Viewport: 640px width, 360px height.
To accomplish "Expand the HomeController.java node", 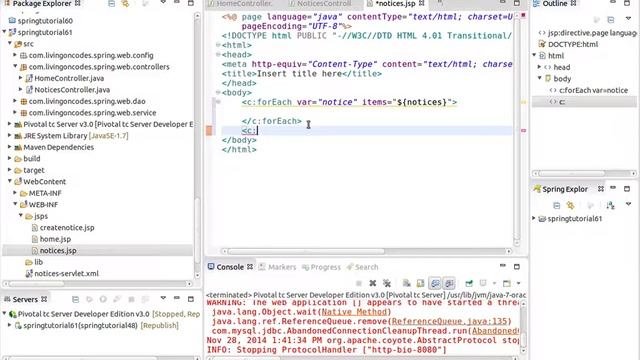I will [x=21, y=78].
